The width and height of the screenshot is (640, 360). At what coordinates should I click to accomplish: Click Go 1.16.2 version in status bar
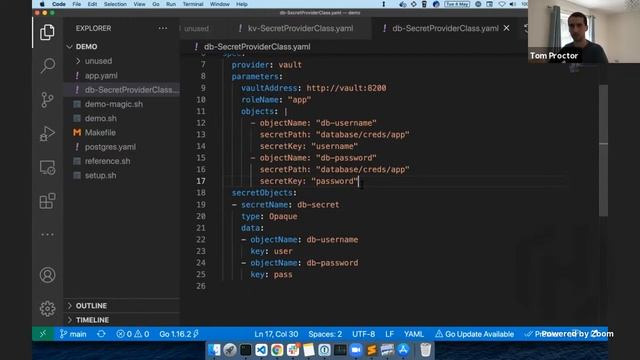coord(179,334)
